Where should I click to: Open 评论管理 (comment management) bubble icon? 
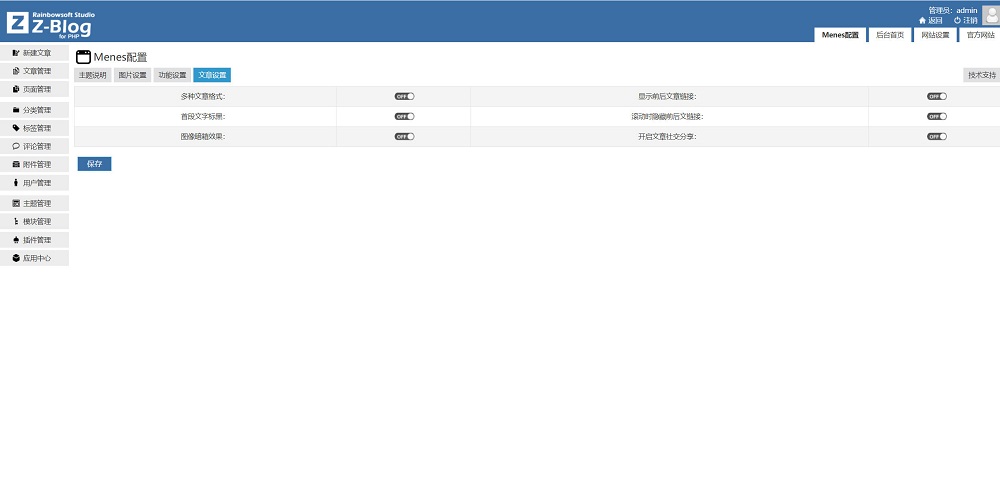tap(16, 146)
